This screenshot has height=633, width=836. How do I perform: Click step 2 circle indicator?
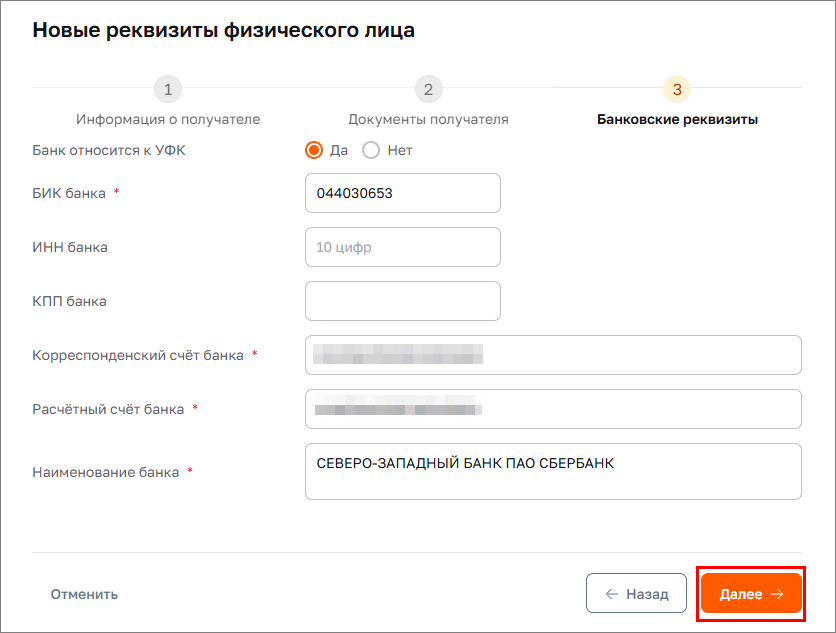click(428, 89)
